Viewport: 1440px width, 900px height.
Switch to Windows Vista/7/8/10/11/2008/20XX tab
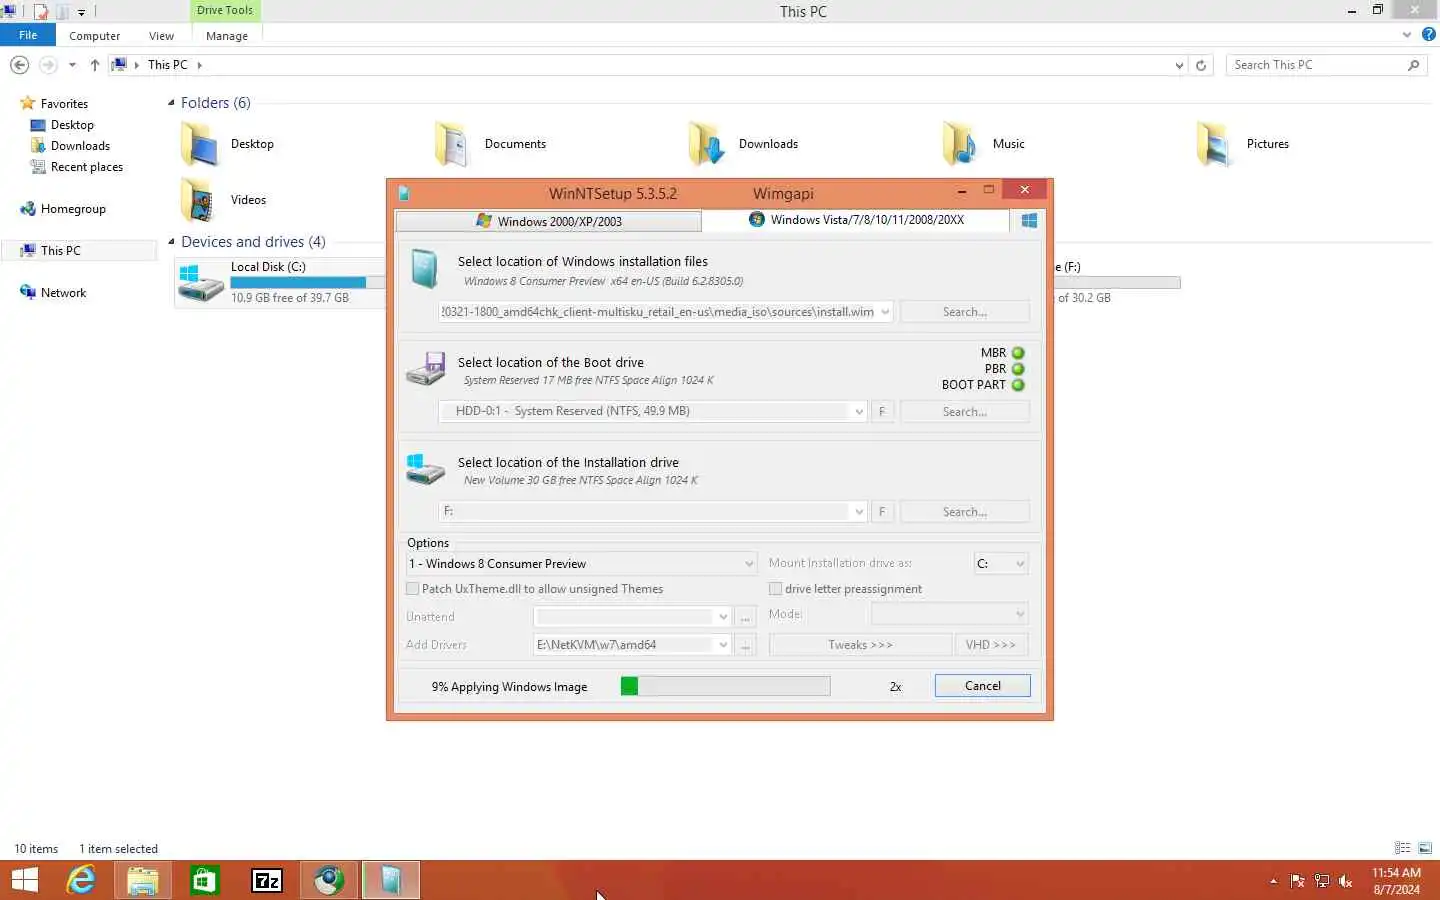(x=856, y=220)
